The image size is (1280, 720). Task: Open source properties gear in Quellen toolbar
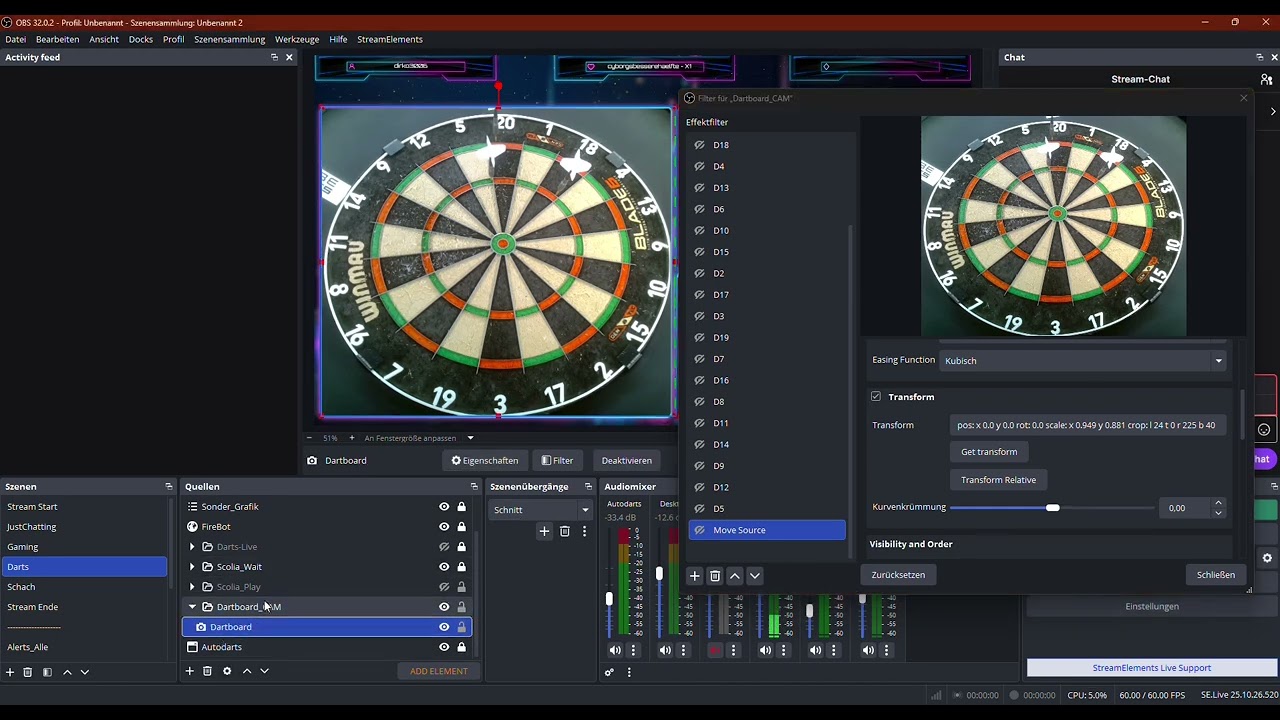click(x=227, y=671)
